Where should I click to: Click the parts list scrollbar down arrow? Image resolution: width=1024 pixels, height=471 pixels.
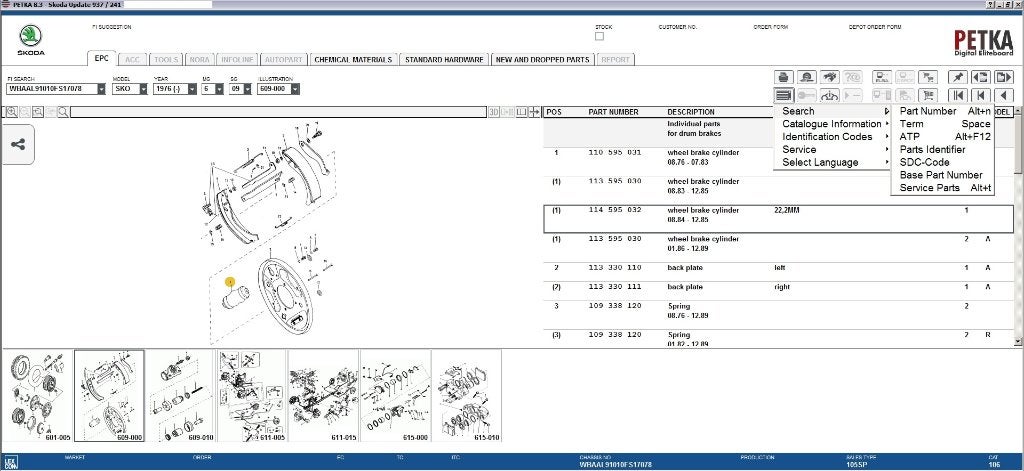[1017, 342]
